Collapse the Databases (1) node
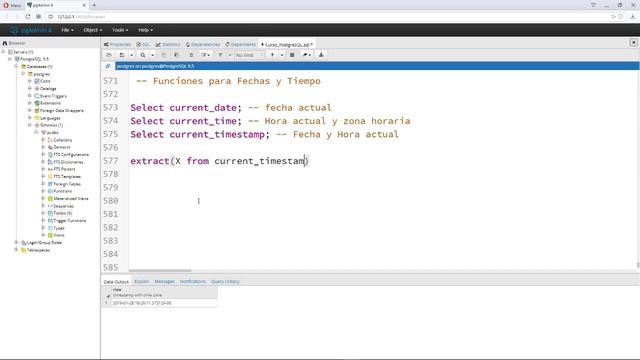The image size is (640, 360). click(16, 67)
